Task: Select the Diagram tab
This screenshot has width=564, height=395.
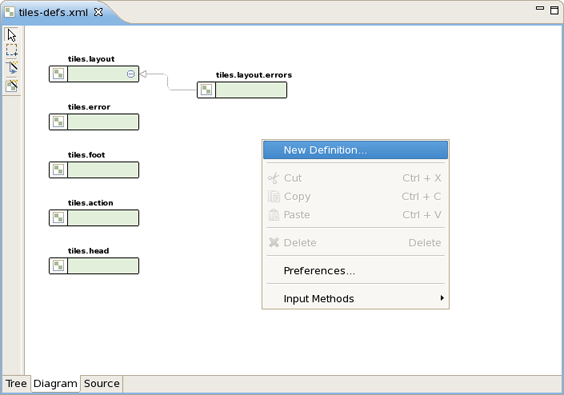Action: click(55, 384)
